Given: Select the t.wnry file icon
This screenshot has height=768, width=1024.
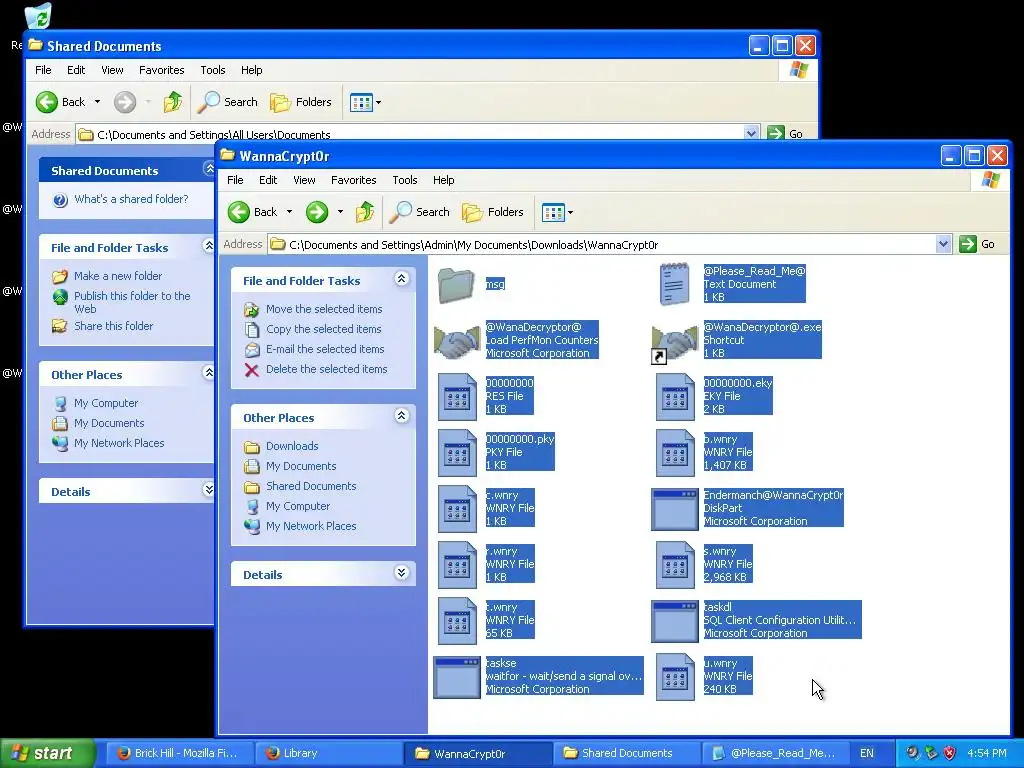Looking at the screenshot, I should point(457,621).
